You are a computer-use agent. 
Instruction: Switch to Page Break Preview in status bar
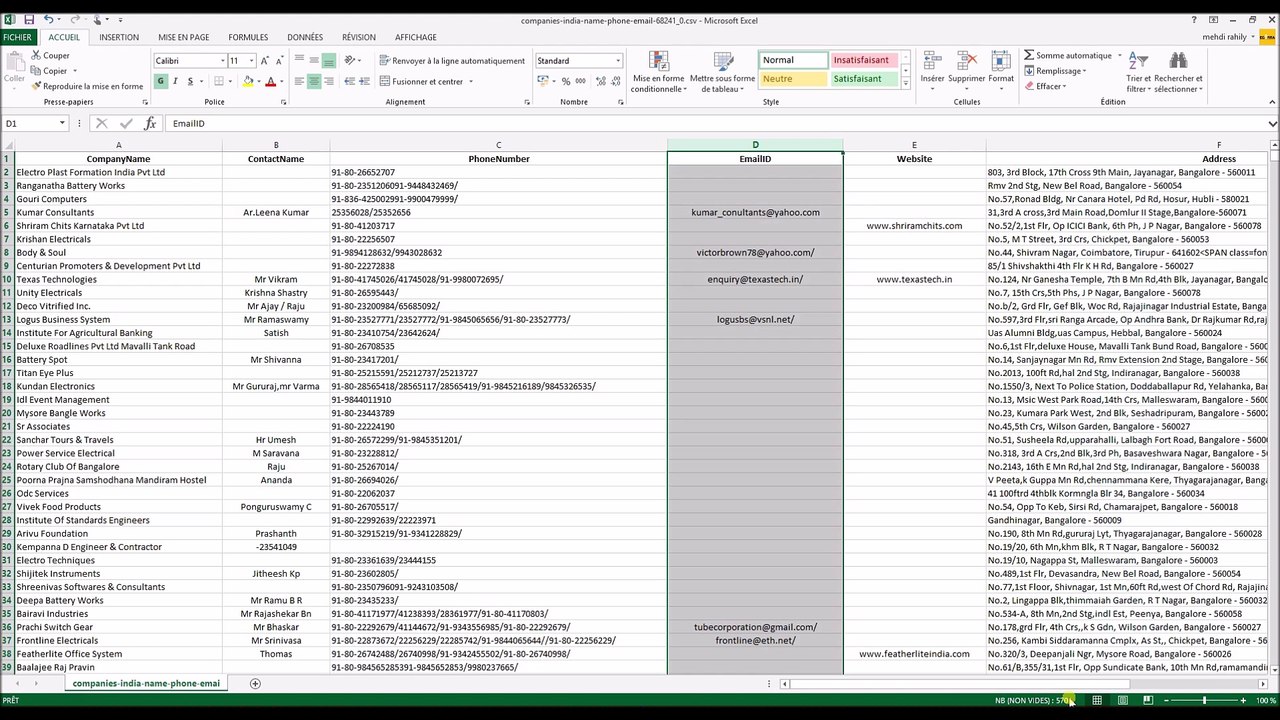(1147, 700)
